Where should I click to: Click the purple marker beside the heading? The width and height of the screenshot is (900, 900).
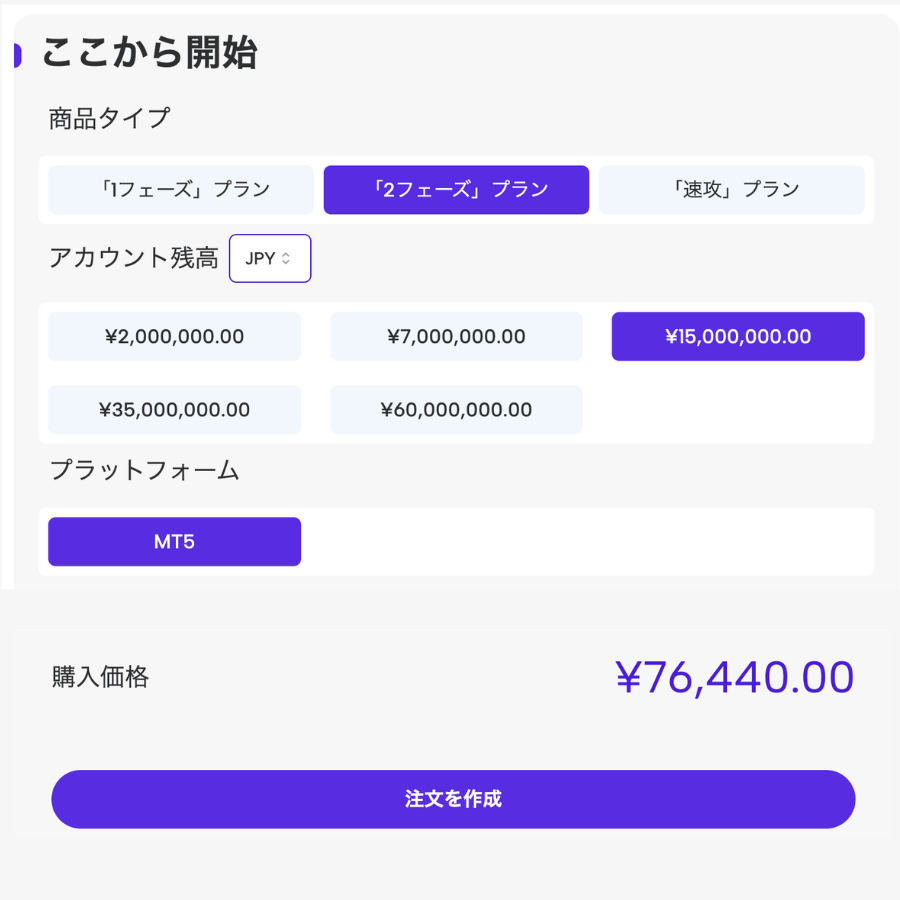(x=17, y=56)
